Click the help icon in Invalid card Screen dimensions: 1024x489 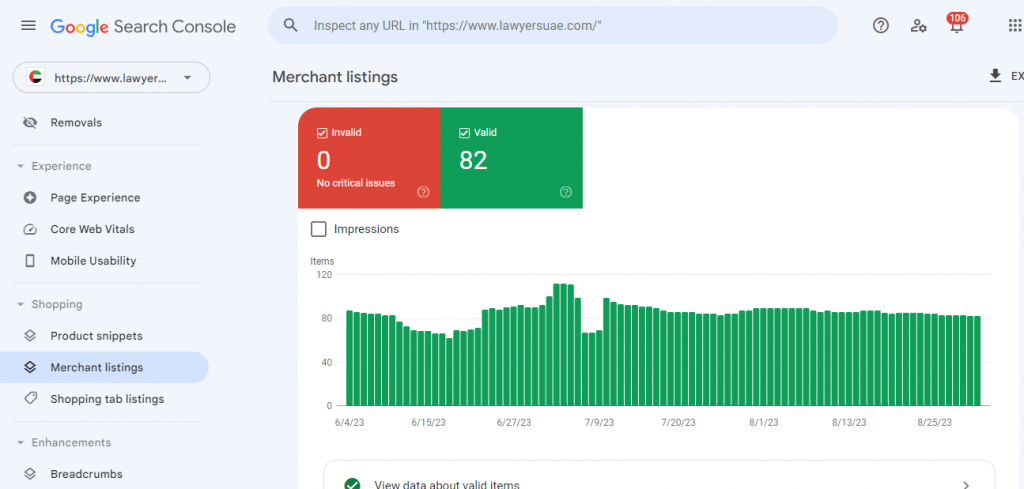(x=423, y=192)
